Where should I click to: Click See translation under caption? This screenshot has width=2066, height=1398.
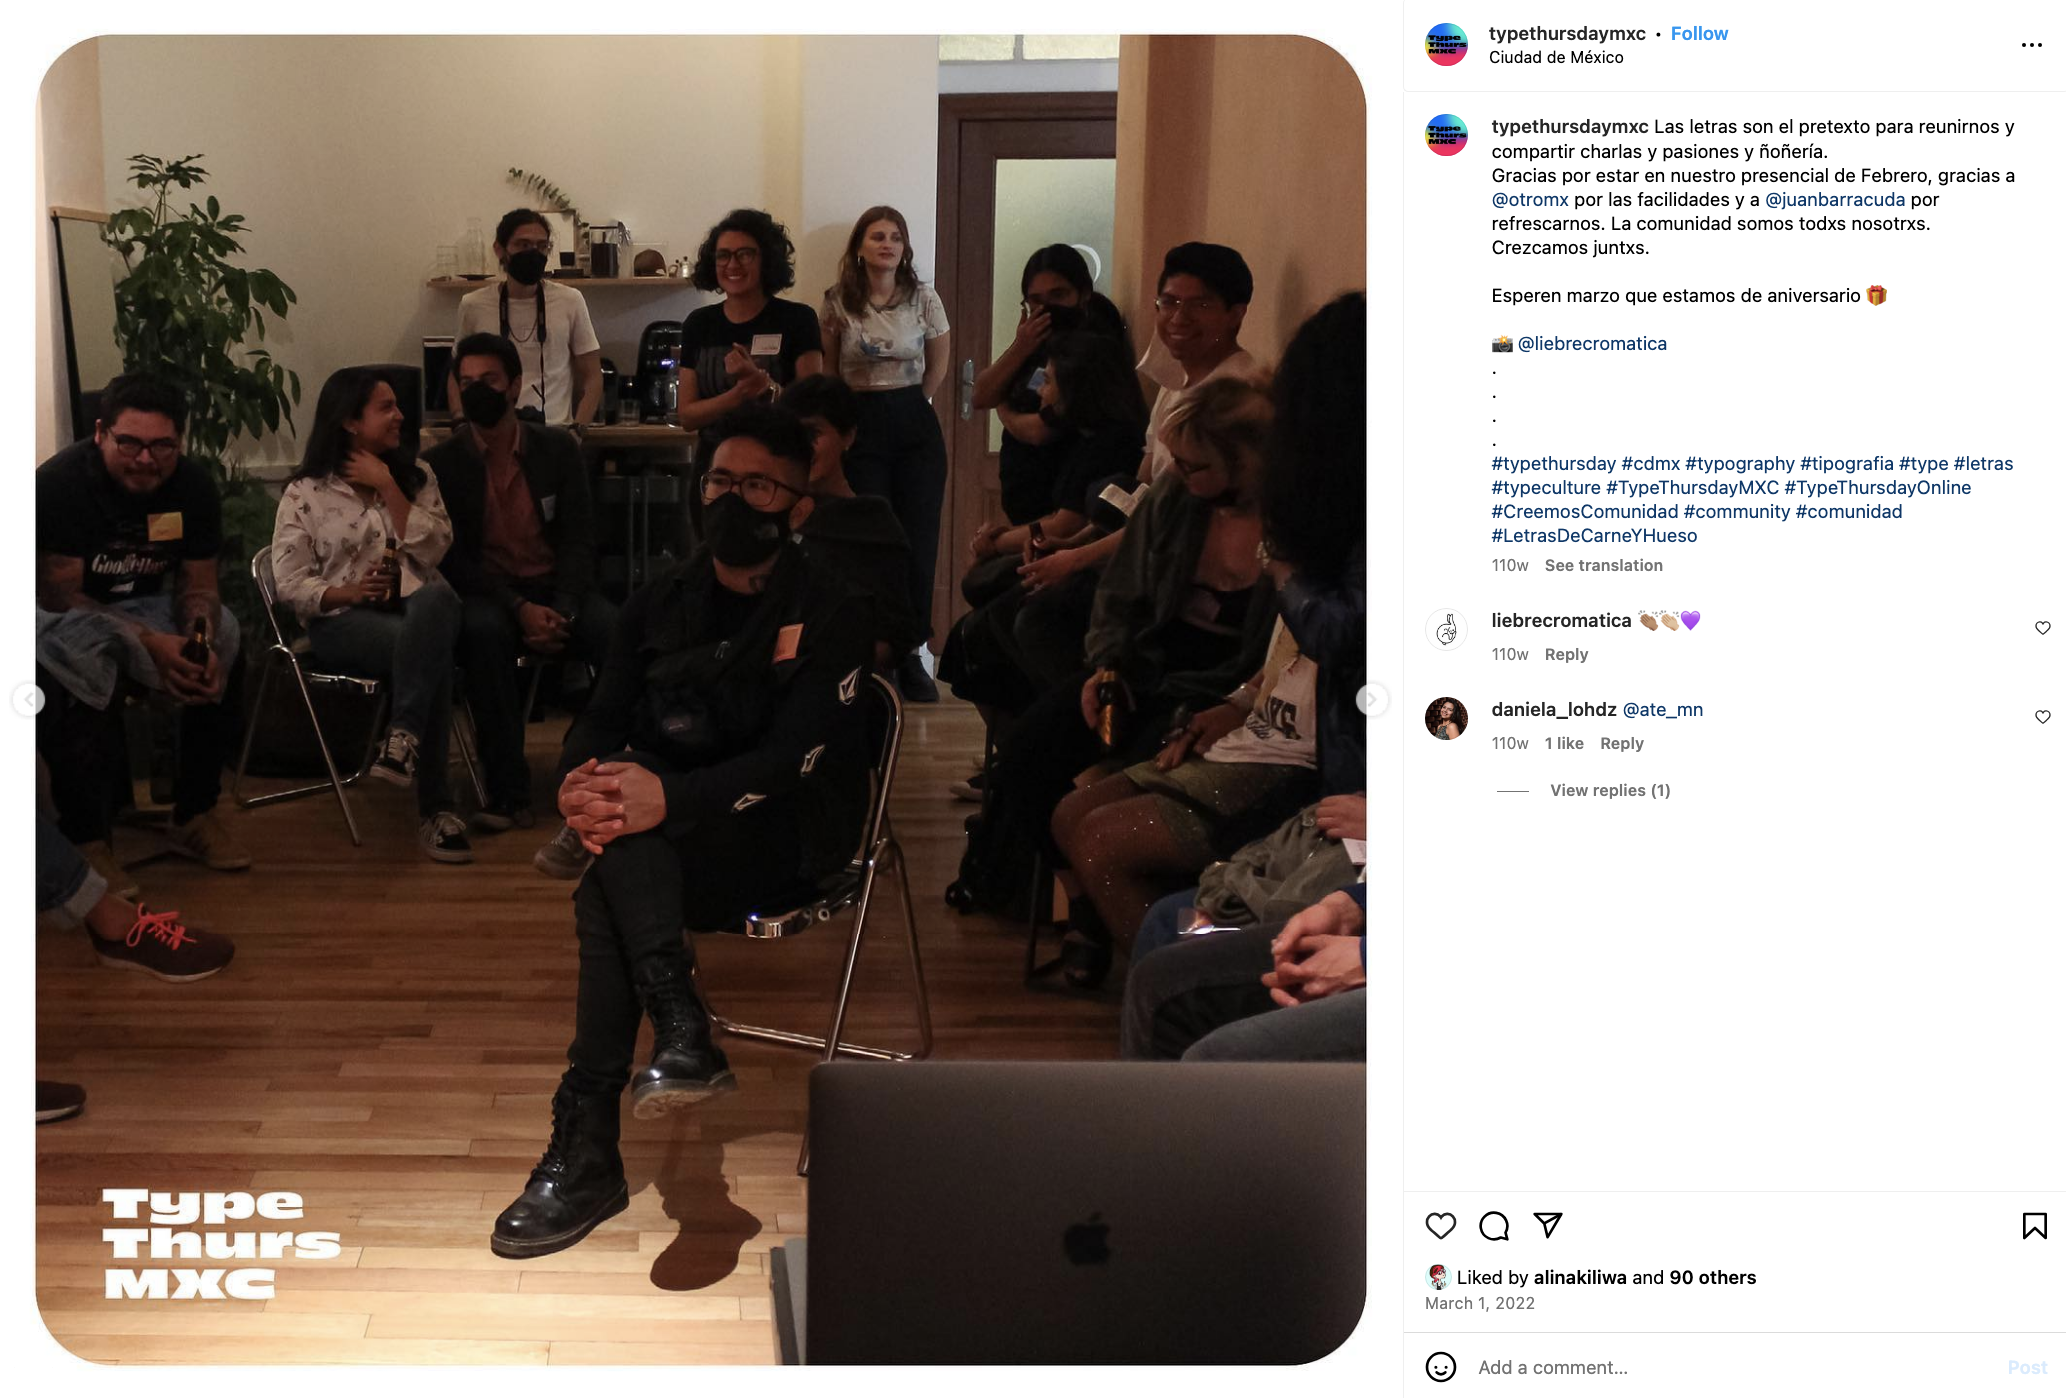click(1603, 565)
